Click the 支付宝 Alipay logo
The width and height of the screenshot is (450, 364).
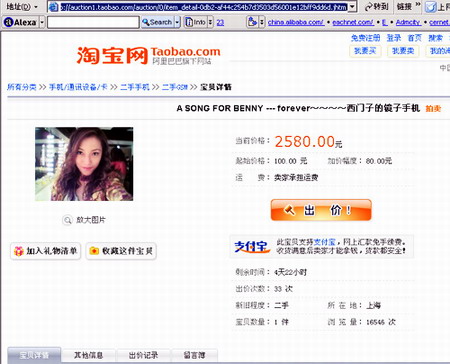coord(252,246)
